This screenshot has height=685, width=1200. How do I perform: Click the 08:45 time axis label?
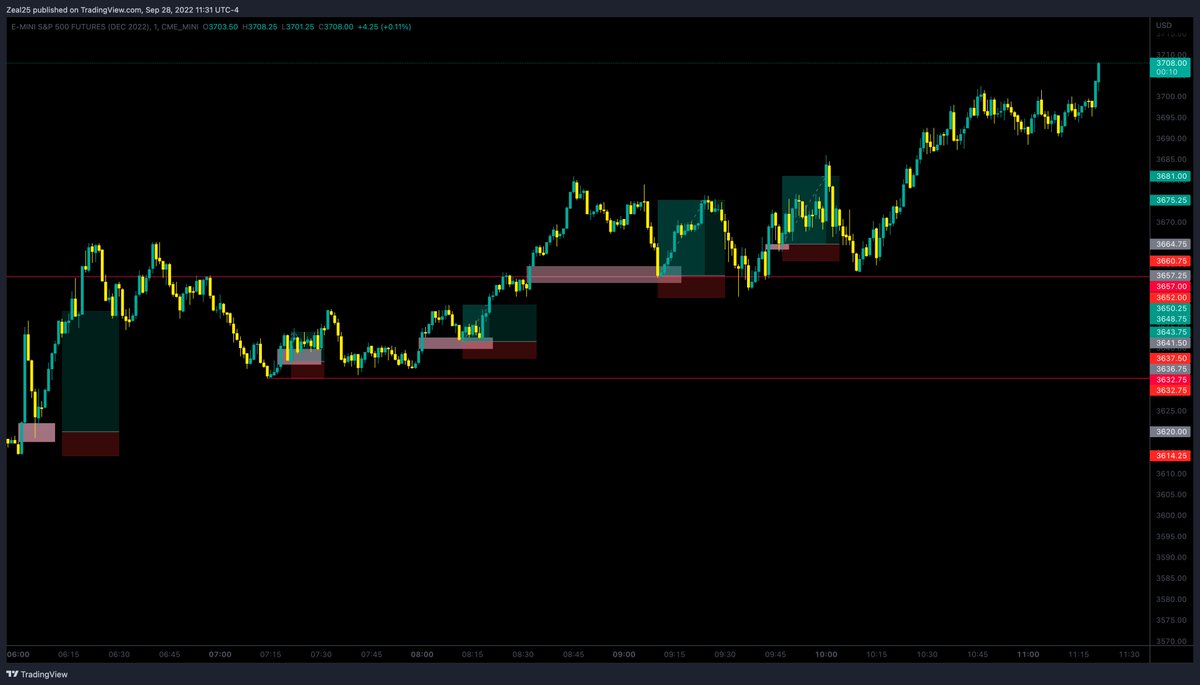pyautogui.click(x=574, y=654)
